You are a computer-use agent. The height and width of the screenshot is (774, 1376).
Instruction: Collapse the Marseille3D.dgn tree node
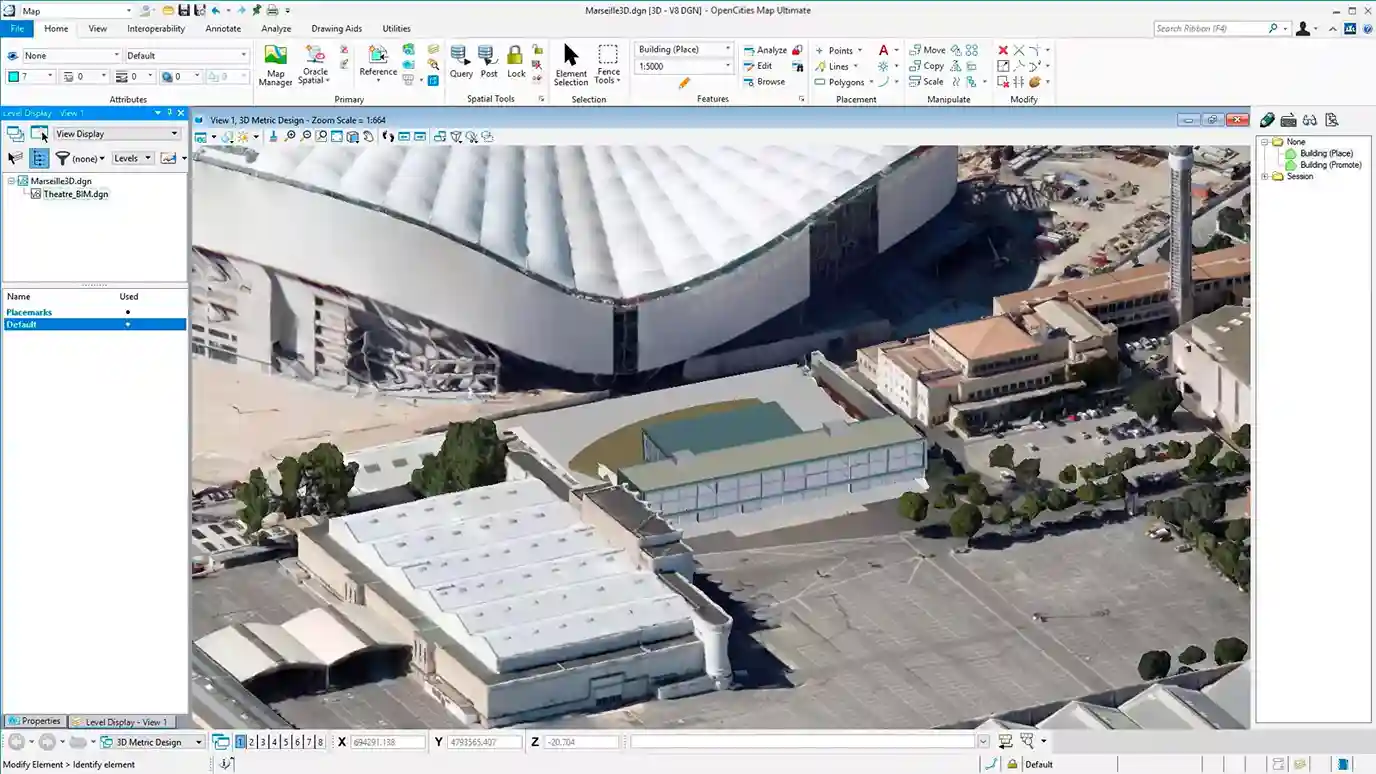pos(11,181)
